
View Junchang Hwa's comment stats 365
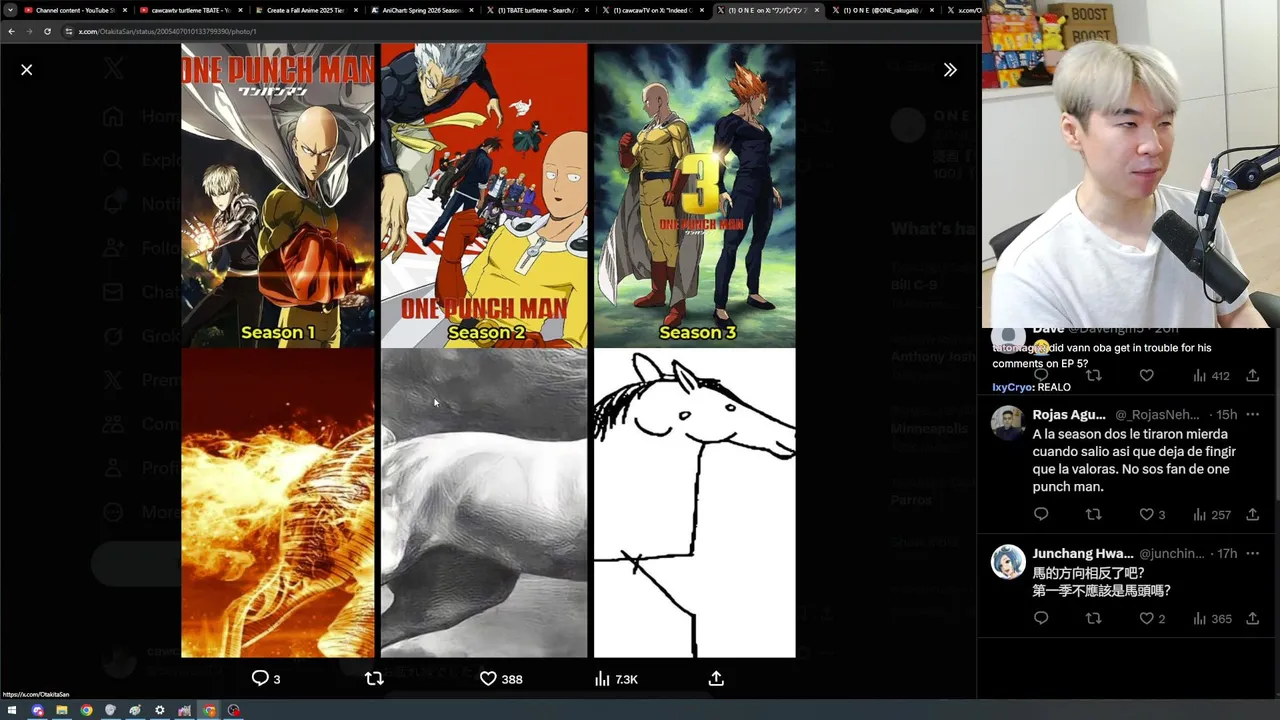click(x=1211, y=619)
